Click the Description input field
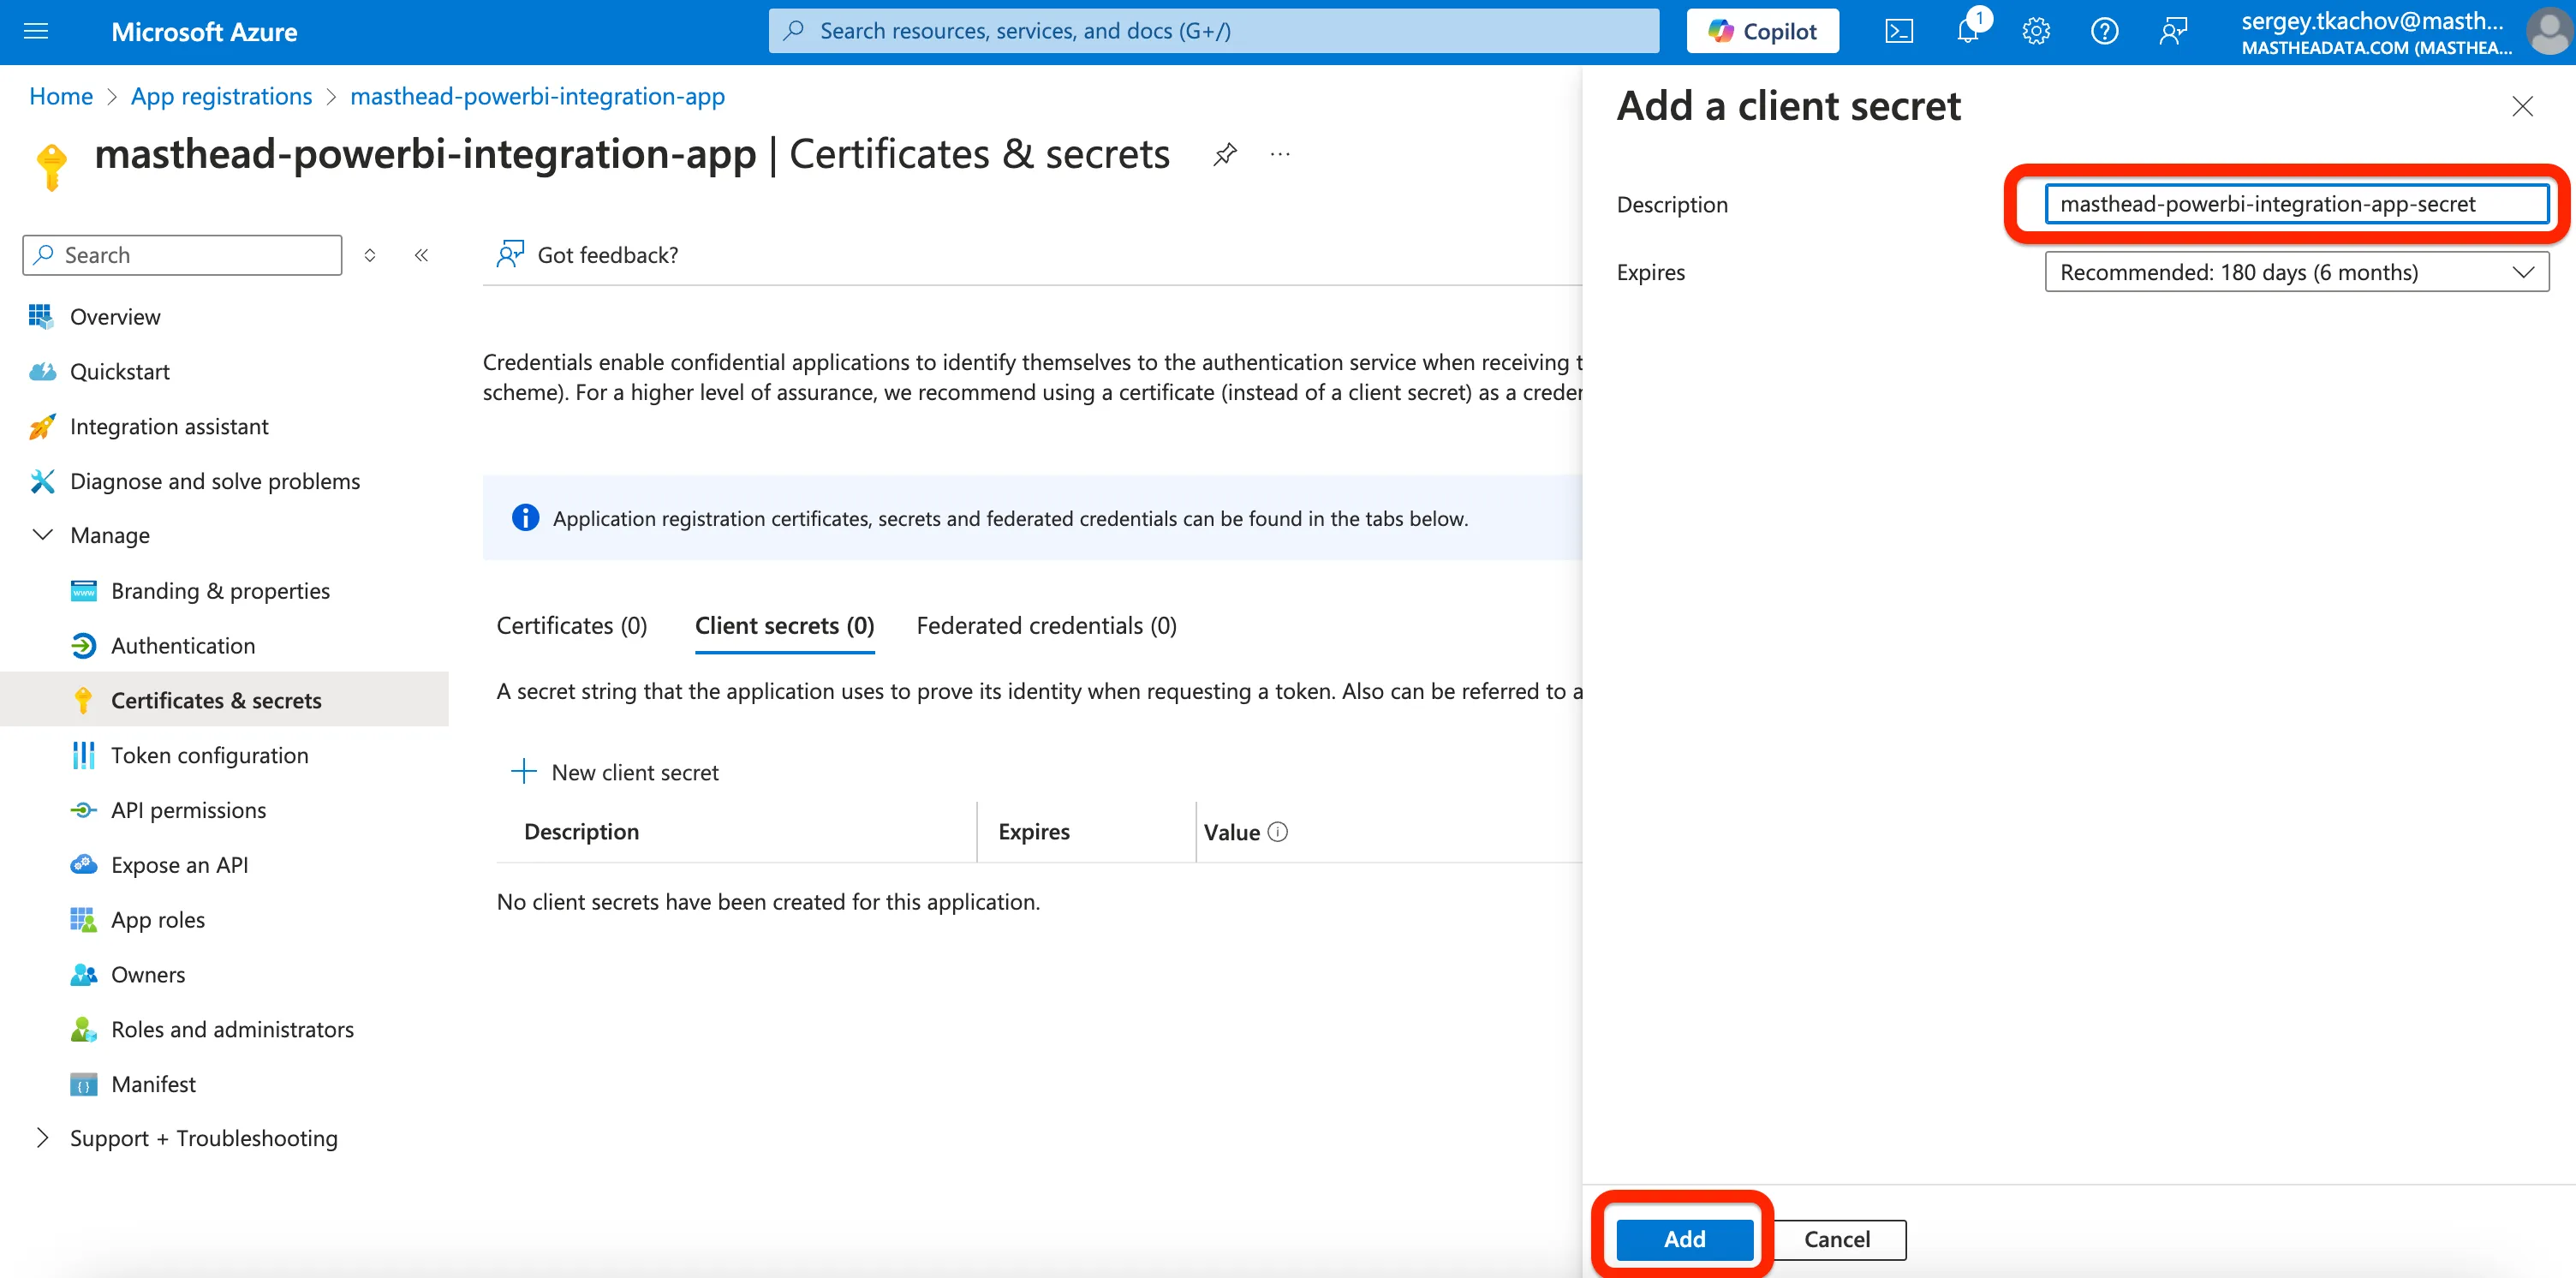The height and width of the screenshot is (1278, 2576). 2296,204
